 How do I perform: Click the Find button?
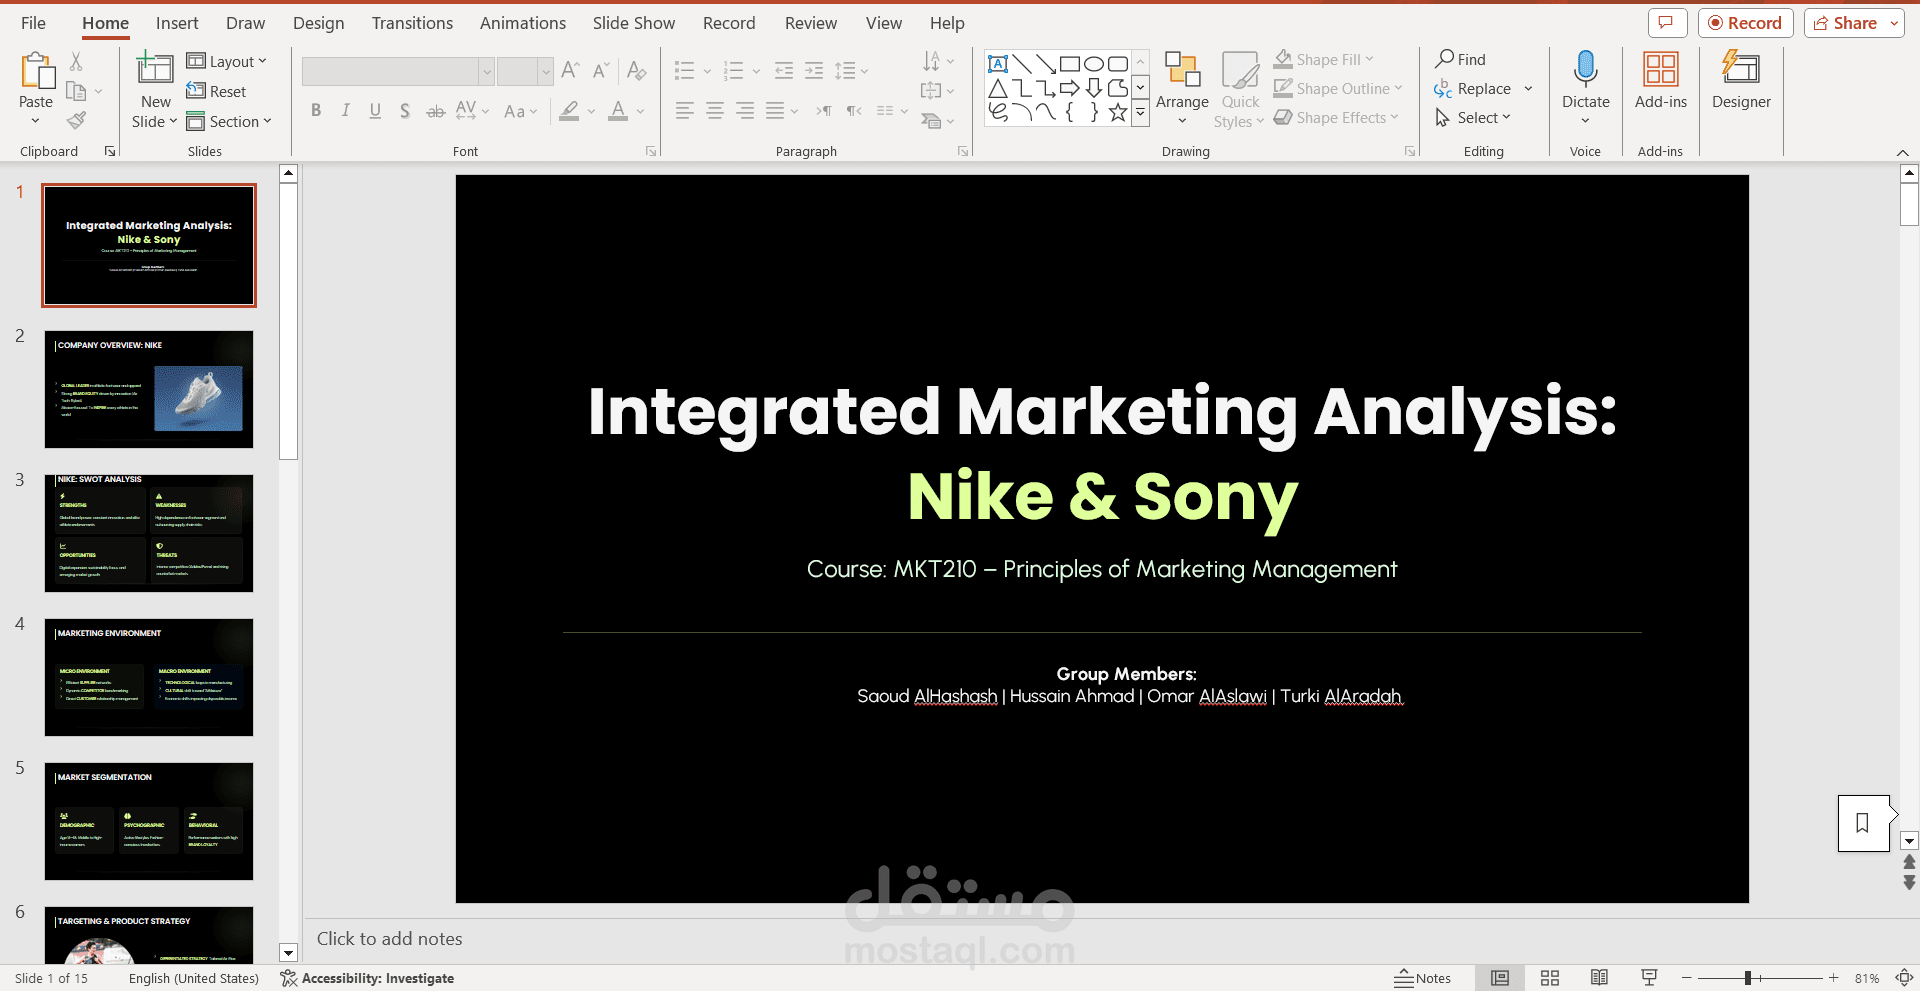pos(1461,59)
